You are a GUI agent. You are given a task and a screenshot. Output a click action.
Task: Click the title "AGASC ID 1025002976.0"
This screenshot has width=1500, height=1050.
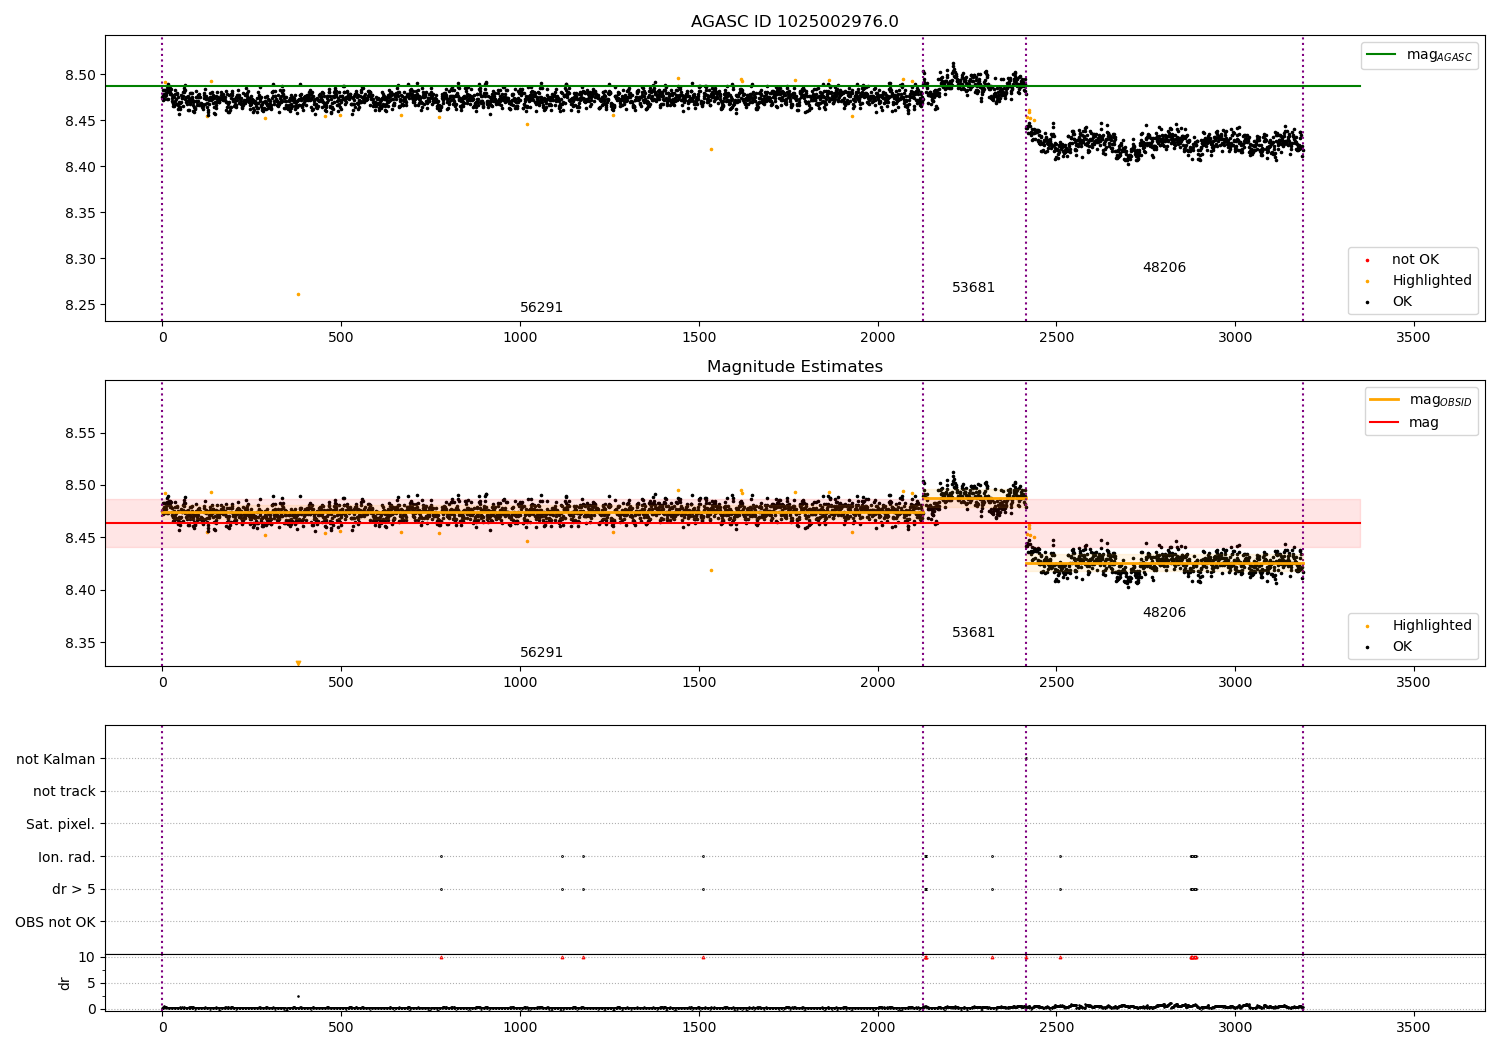coord(794,22)
